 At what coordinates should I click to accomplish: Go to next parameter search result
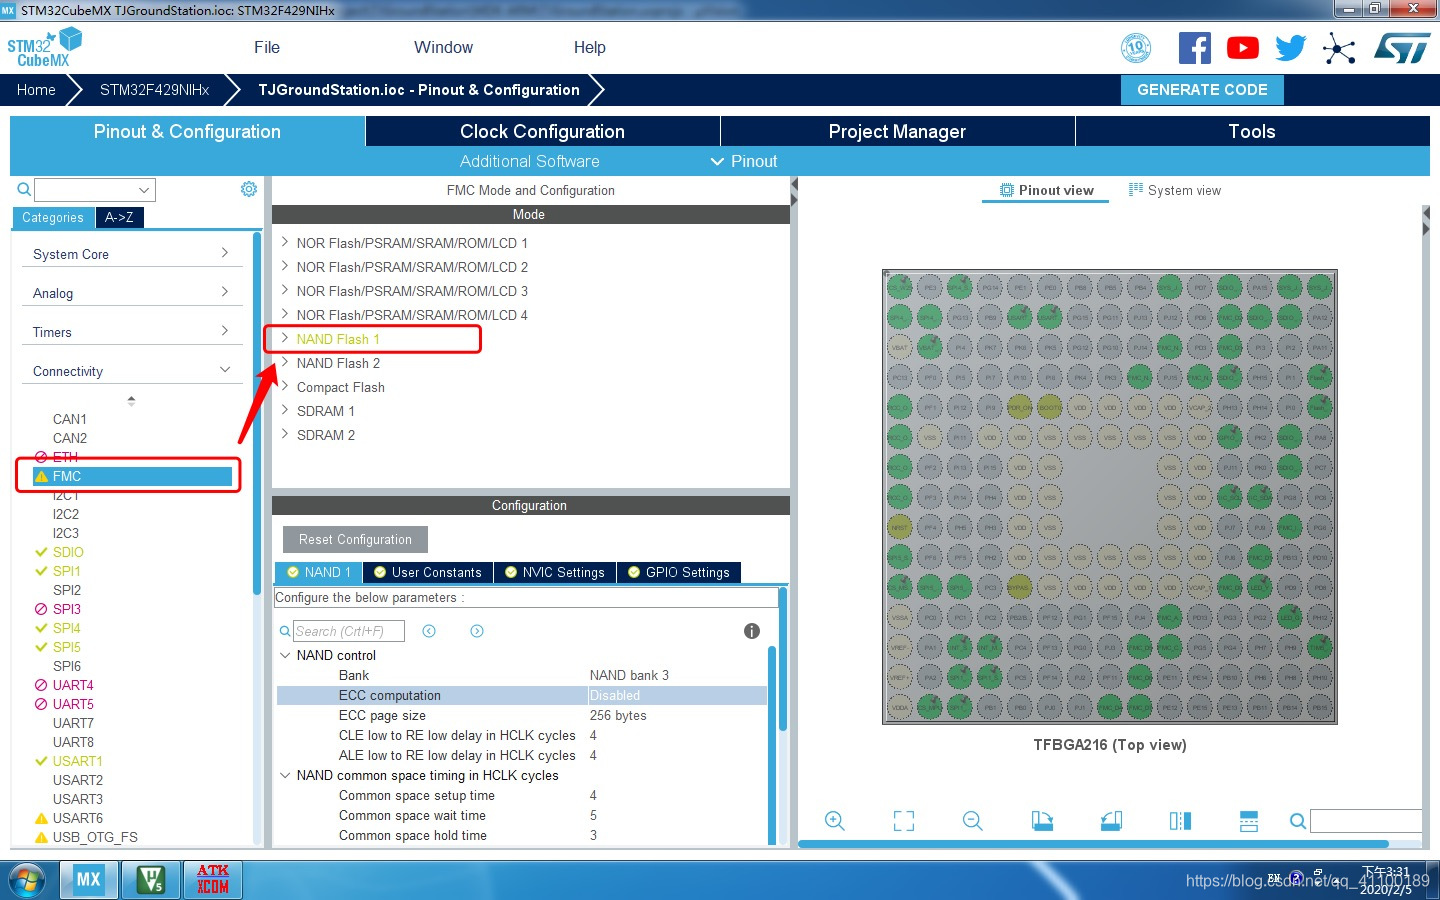coord(477,631)
